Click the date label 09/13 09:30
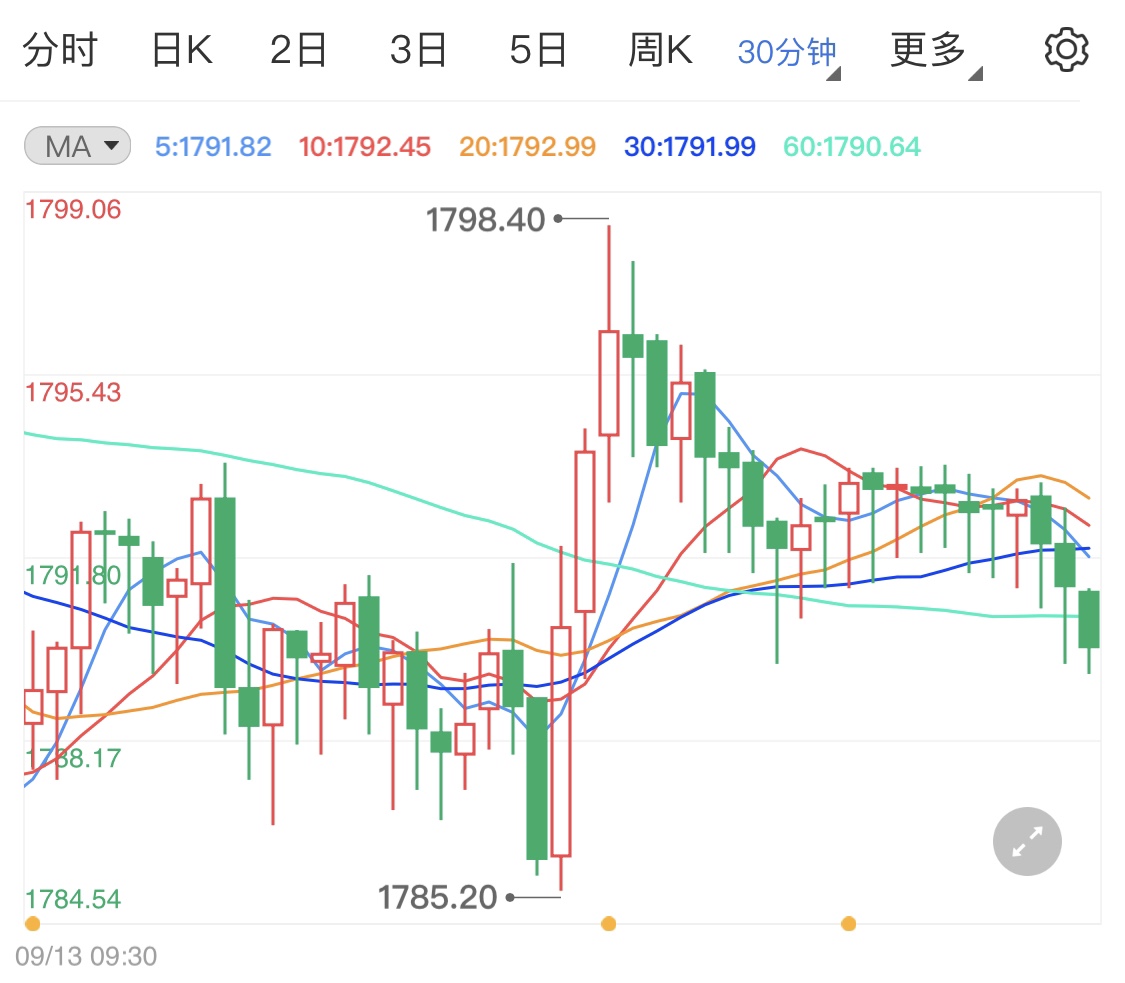The height and width of the screenshot is (983, 1125). click(86, 956)
